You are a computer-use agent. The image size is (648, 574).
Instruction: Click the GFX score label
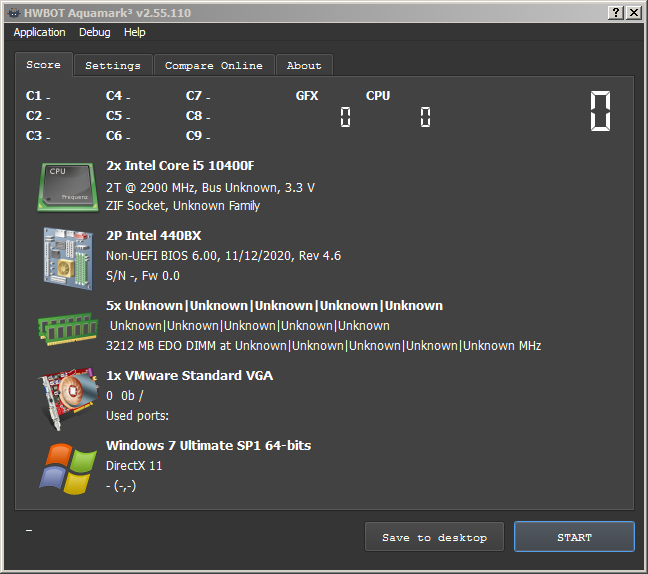[307, 96]
